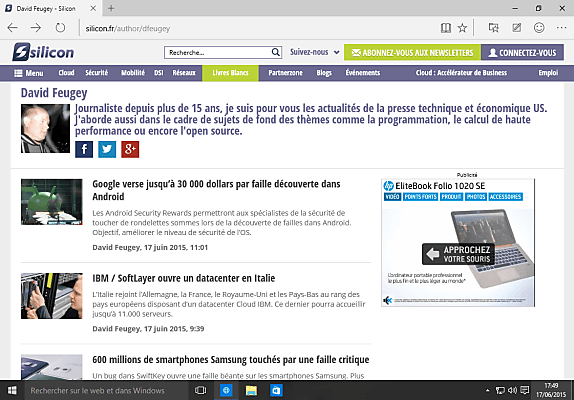This screenshot has height=400, width=574.
Task: Open David Feugey's Twitter icon
Action: 107,149
